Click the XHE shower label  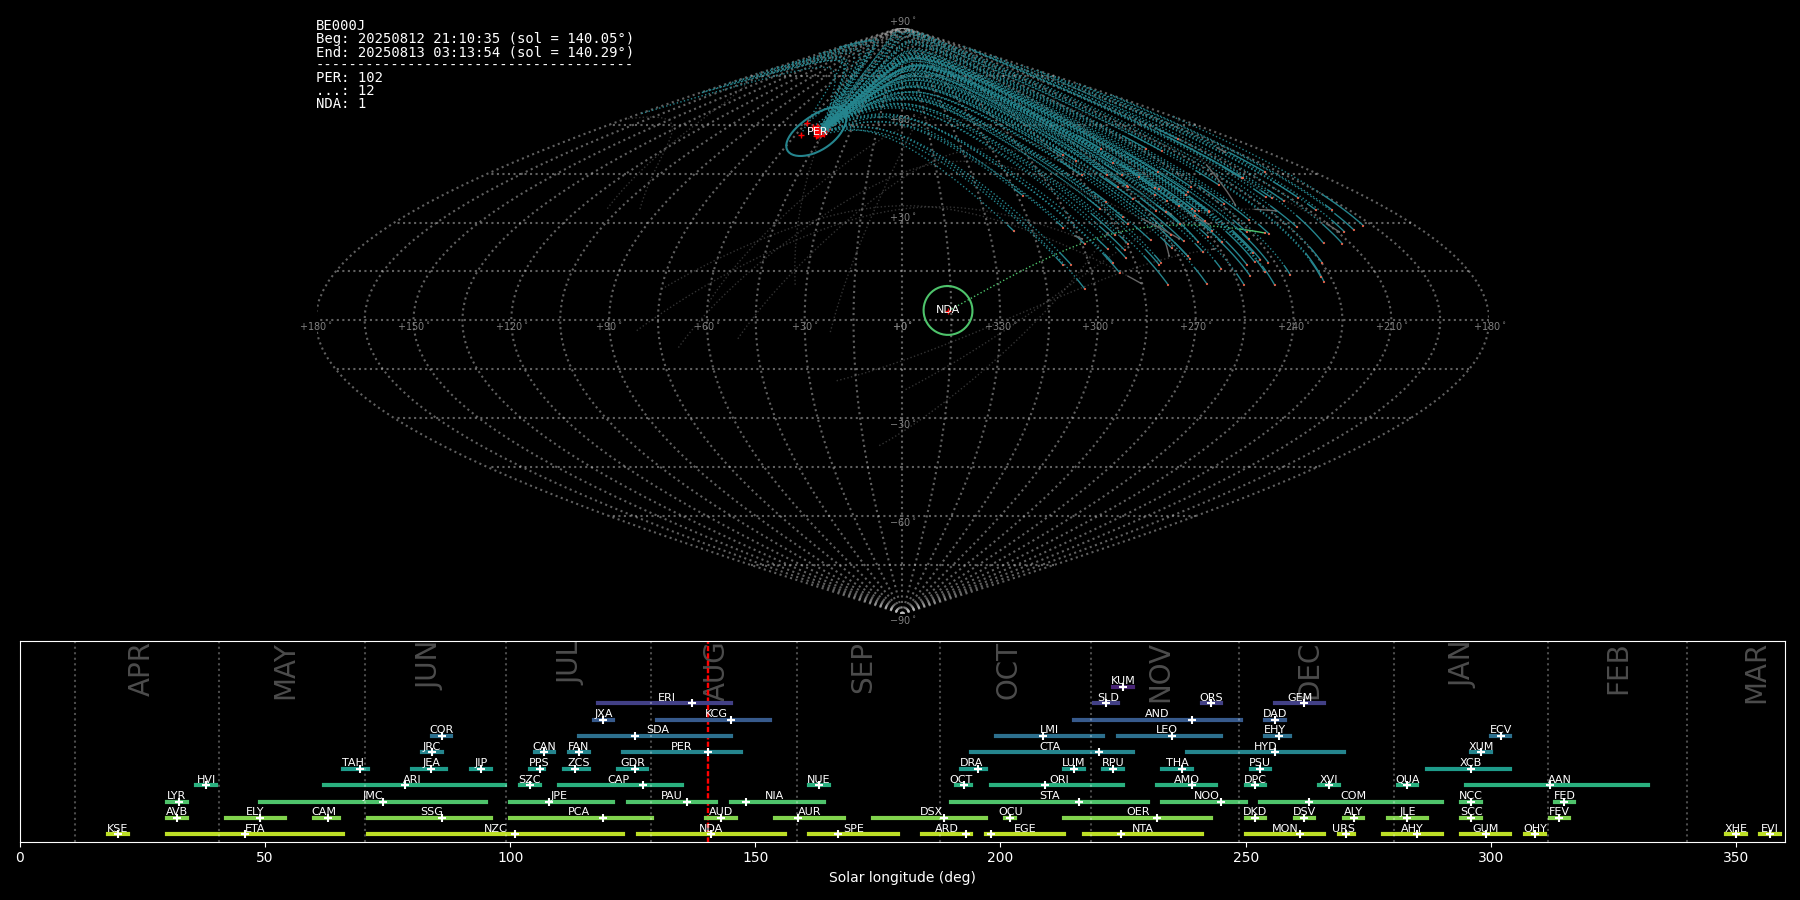1736,829
